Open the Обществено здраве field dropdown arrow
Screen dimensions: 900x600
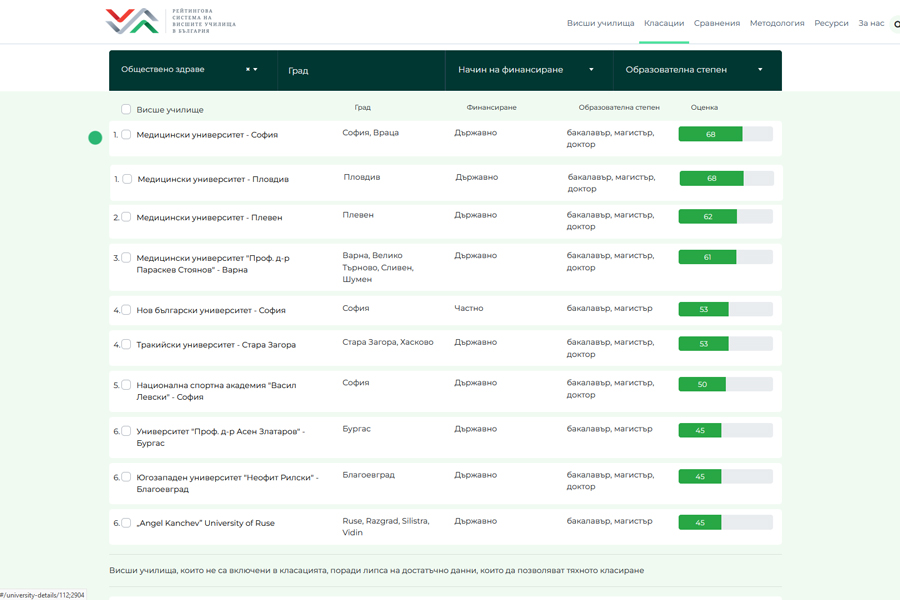coord(255,69)
